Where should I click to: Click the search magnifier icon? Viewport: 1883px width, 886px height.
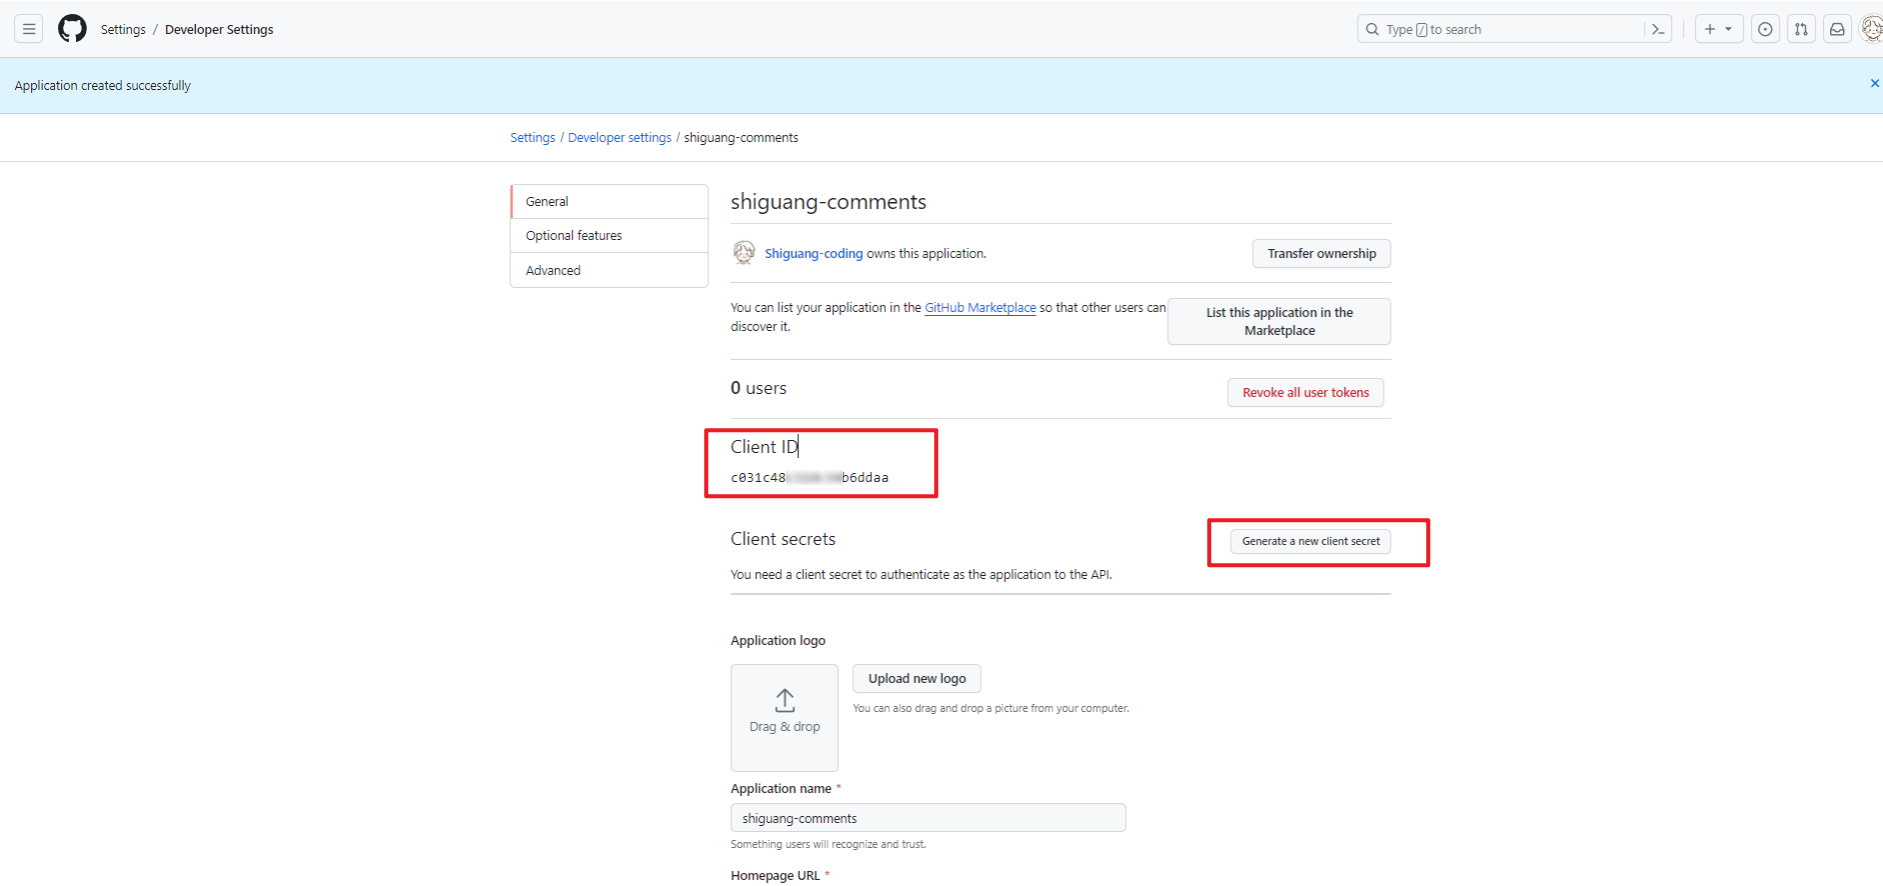[1372, 29]
